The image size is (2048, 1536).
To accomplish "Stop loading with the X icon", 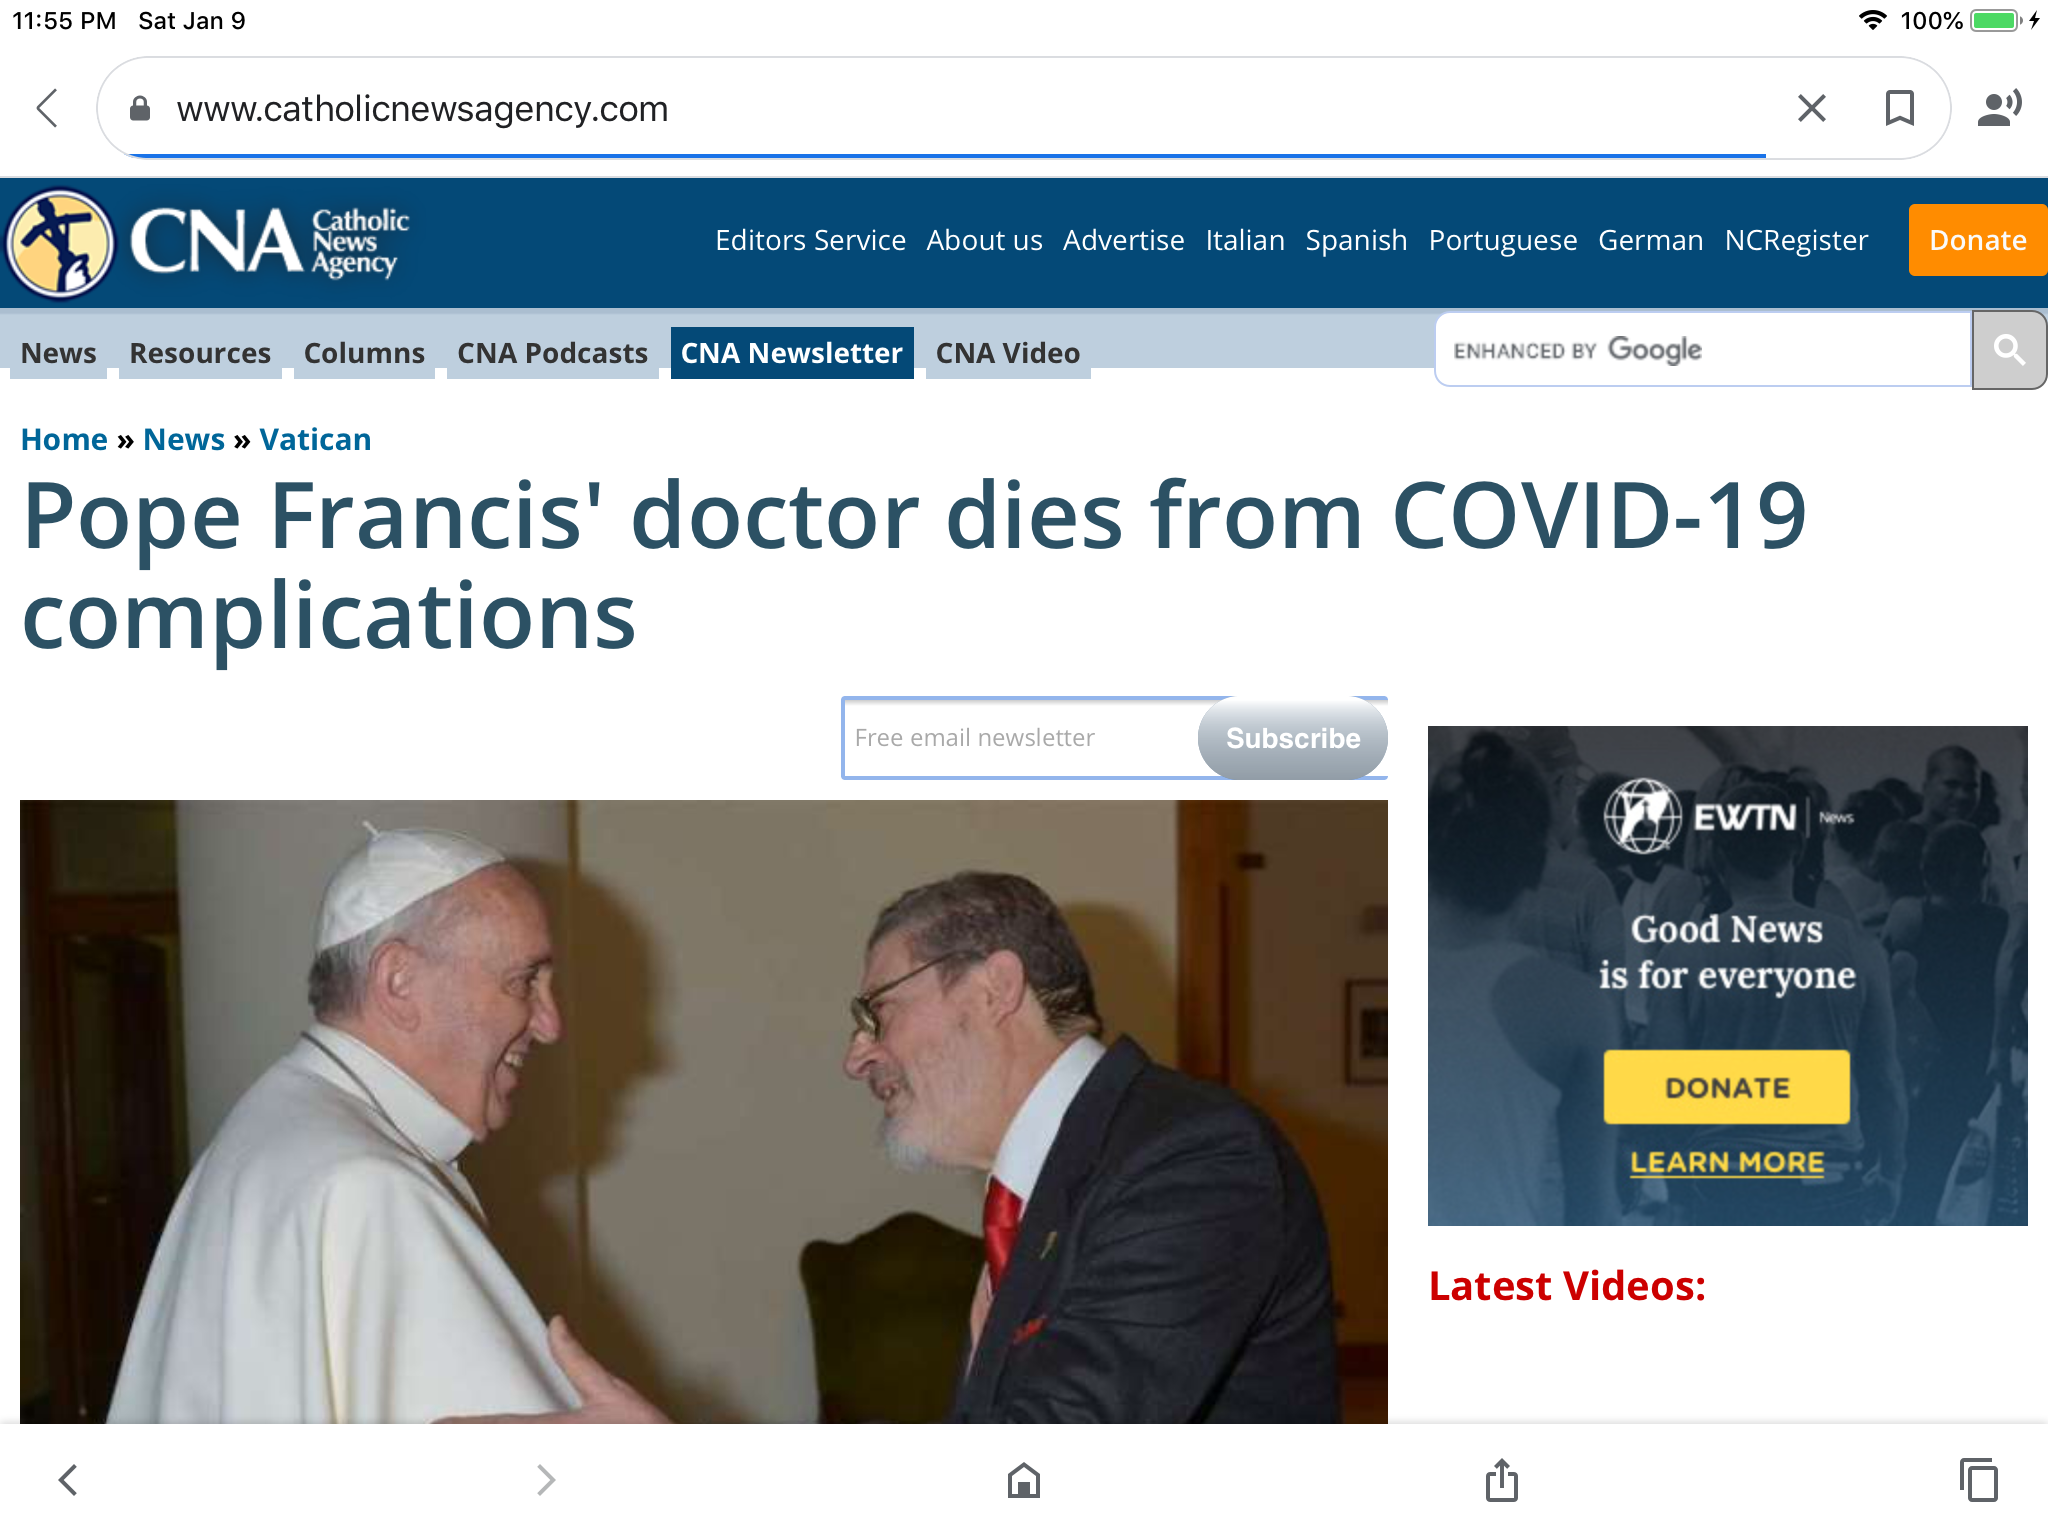I will (x=1811, y=108).
